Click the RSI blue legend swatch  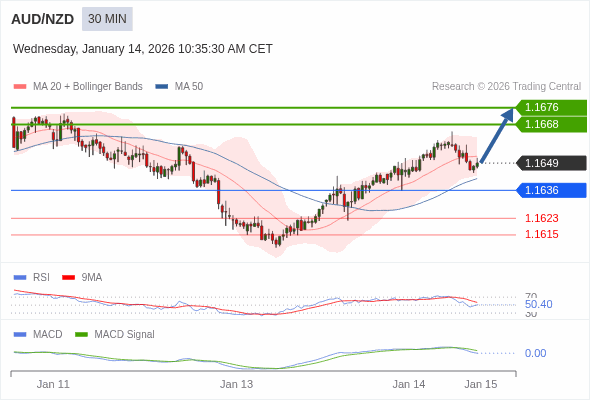tap(20, 278)
